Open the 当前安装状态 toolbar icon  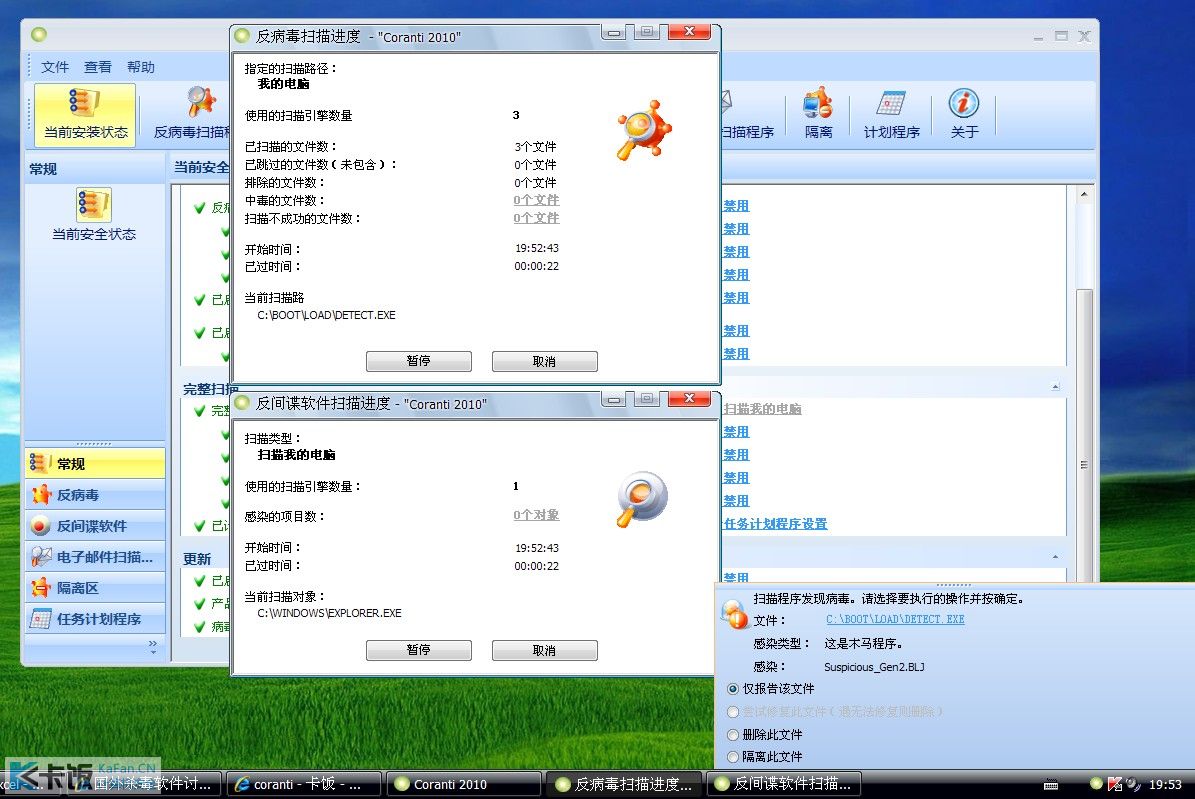[x=85, y=114]
